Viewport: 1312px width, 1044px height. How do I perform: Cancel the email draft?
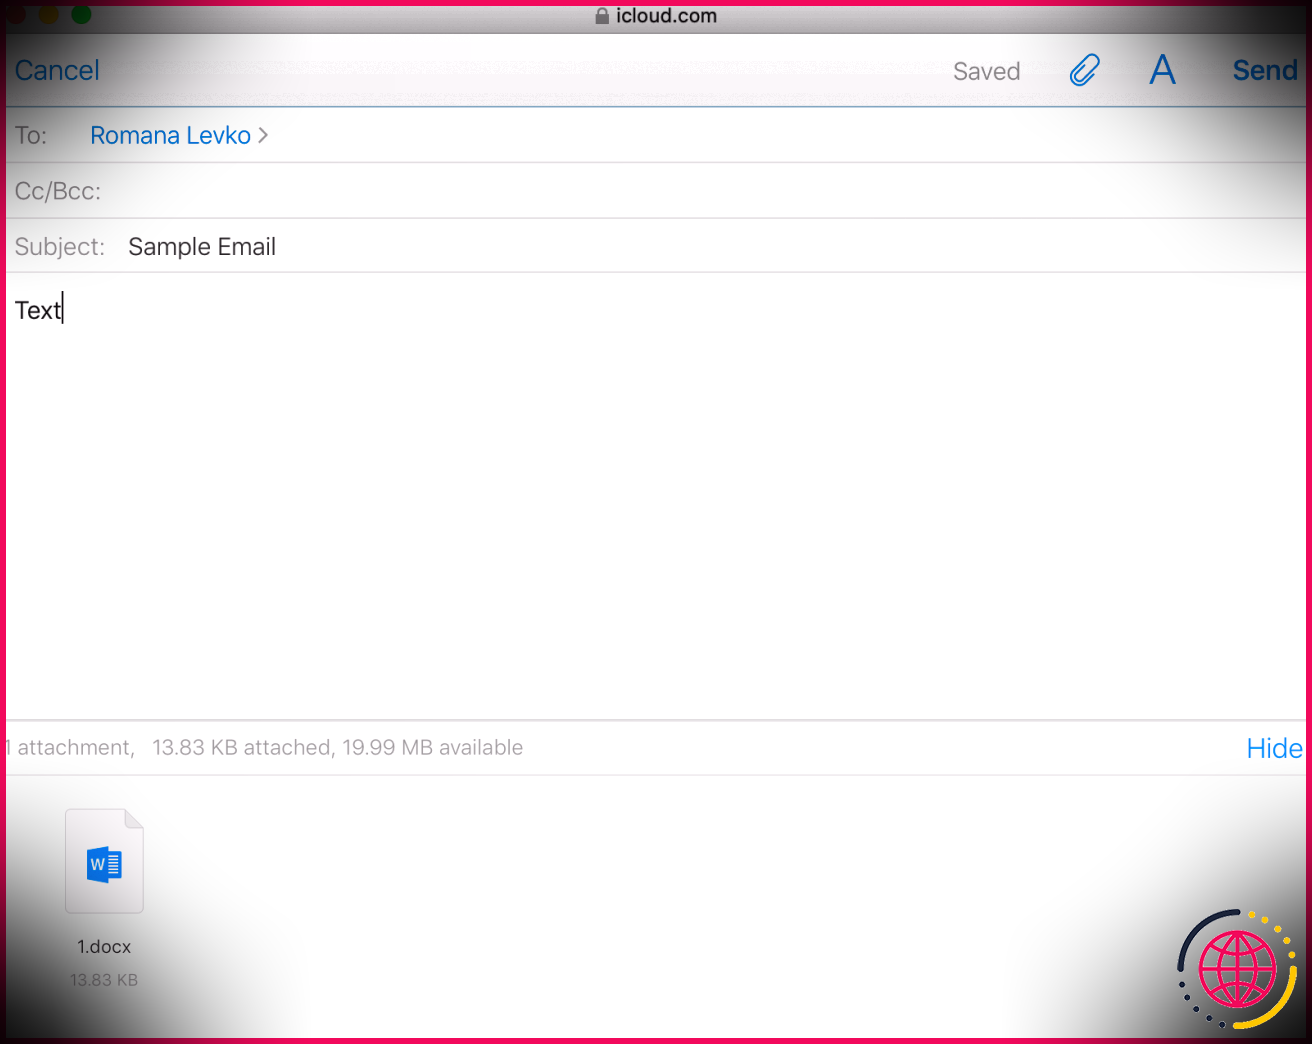coord(57,70)
